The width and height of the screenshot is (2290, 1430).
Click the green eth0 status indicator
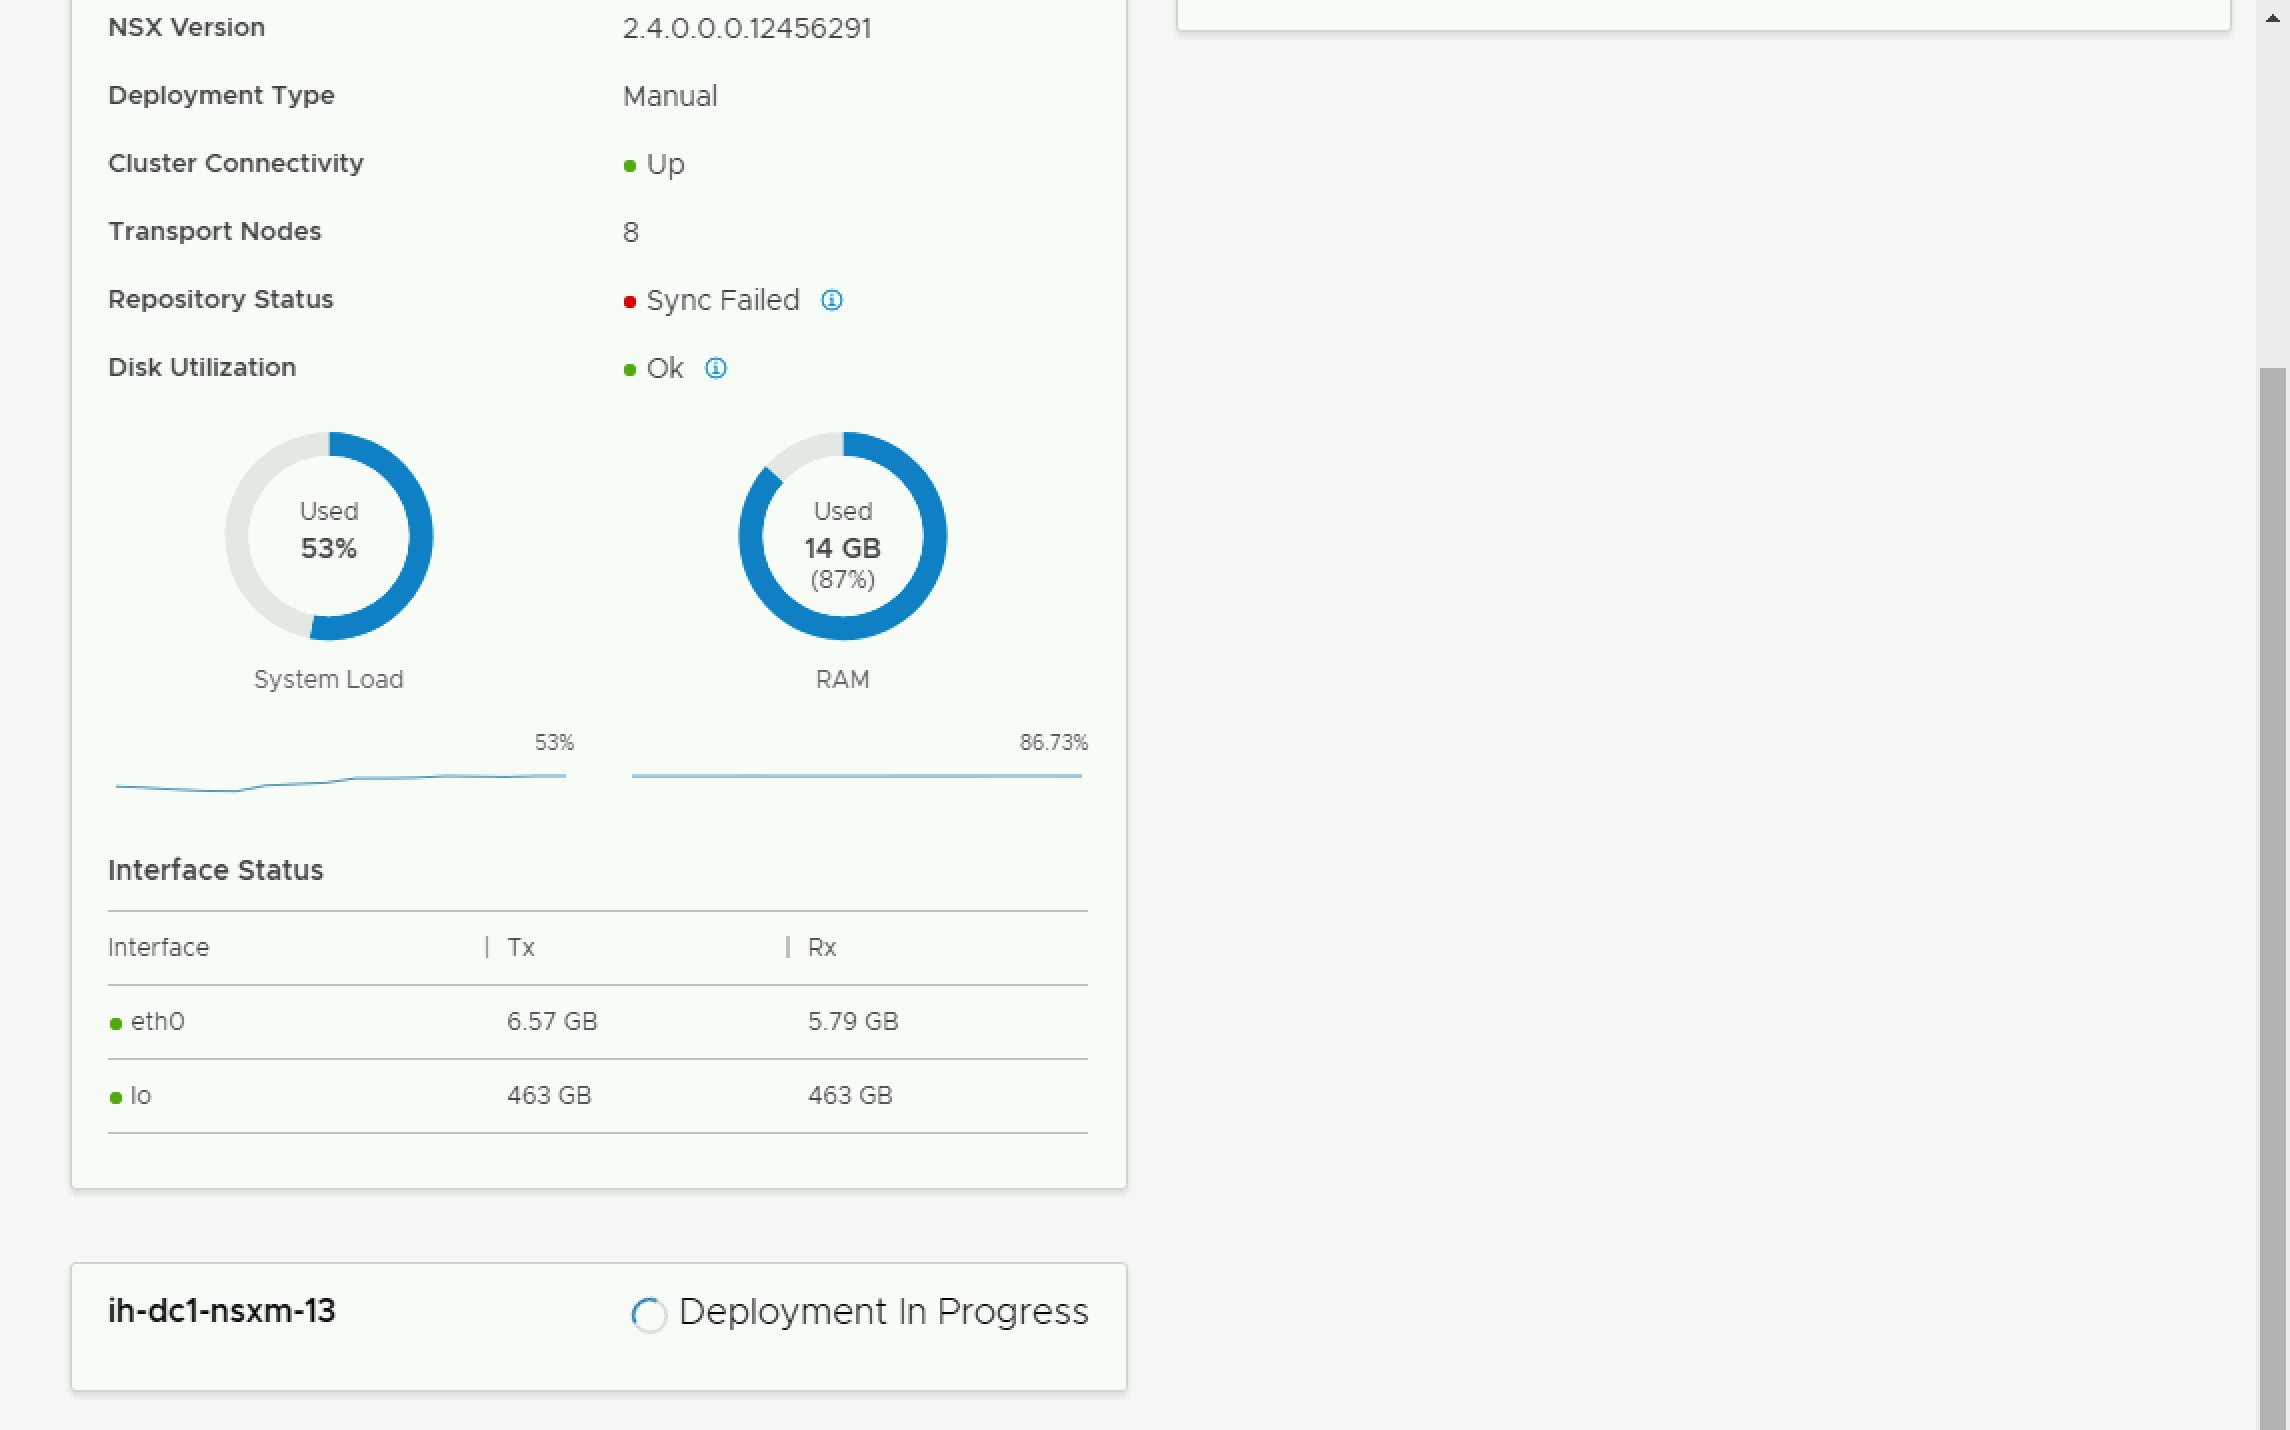pyautogui.click(x=116, y=1023)
